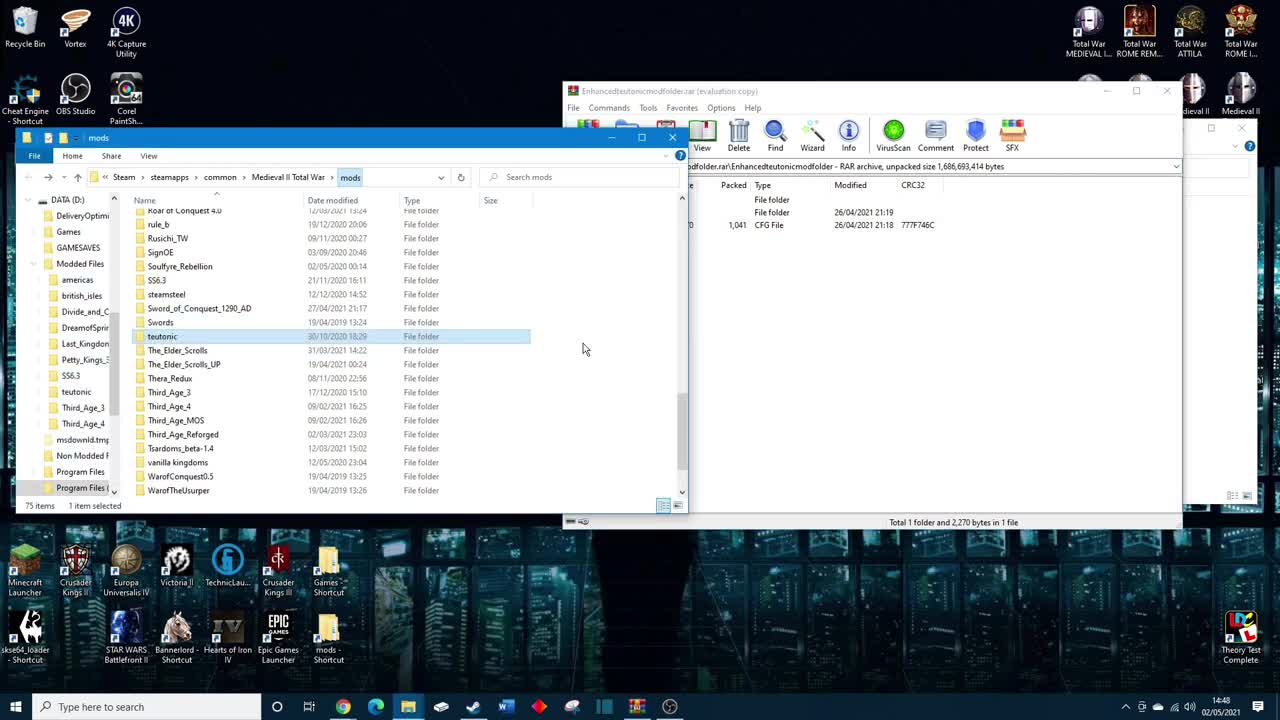
Task: Open WinRAR Options menu
Action: [x=721, y=108]
